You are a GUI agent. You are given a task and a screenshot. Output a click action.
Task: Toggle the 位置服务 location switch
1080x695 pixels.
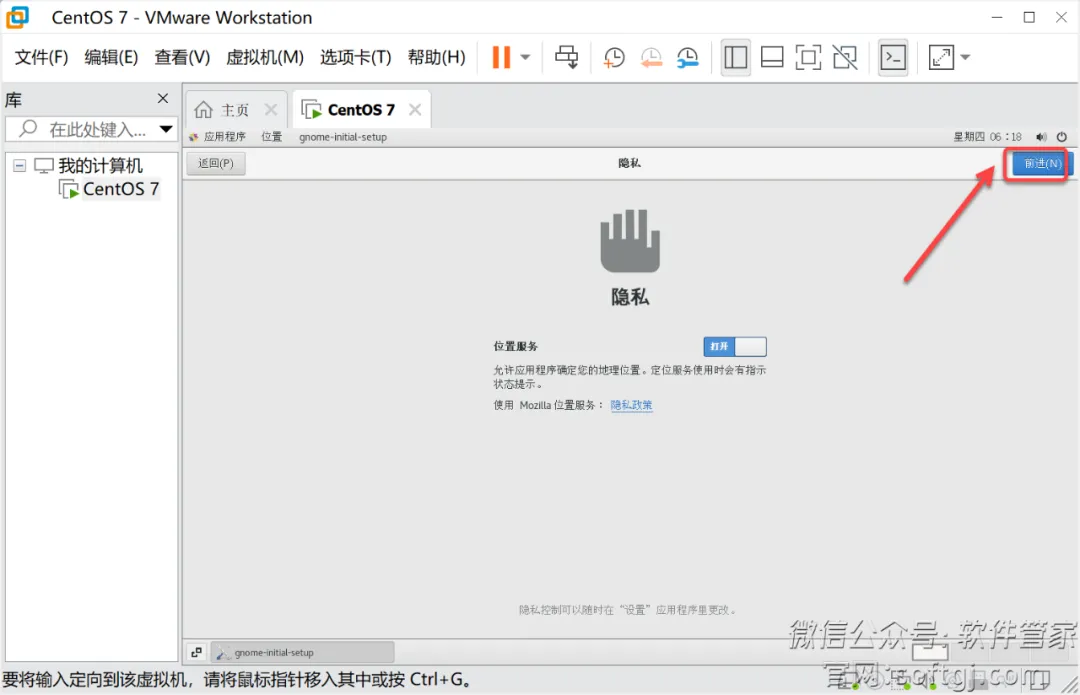(734, 346)
